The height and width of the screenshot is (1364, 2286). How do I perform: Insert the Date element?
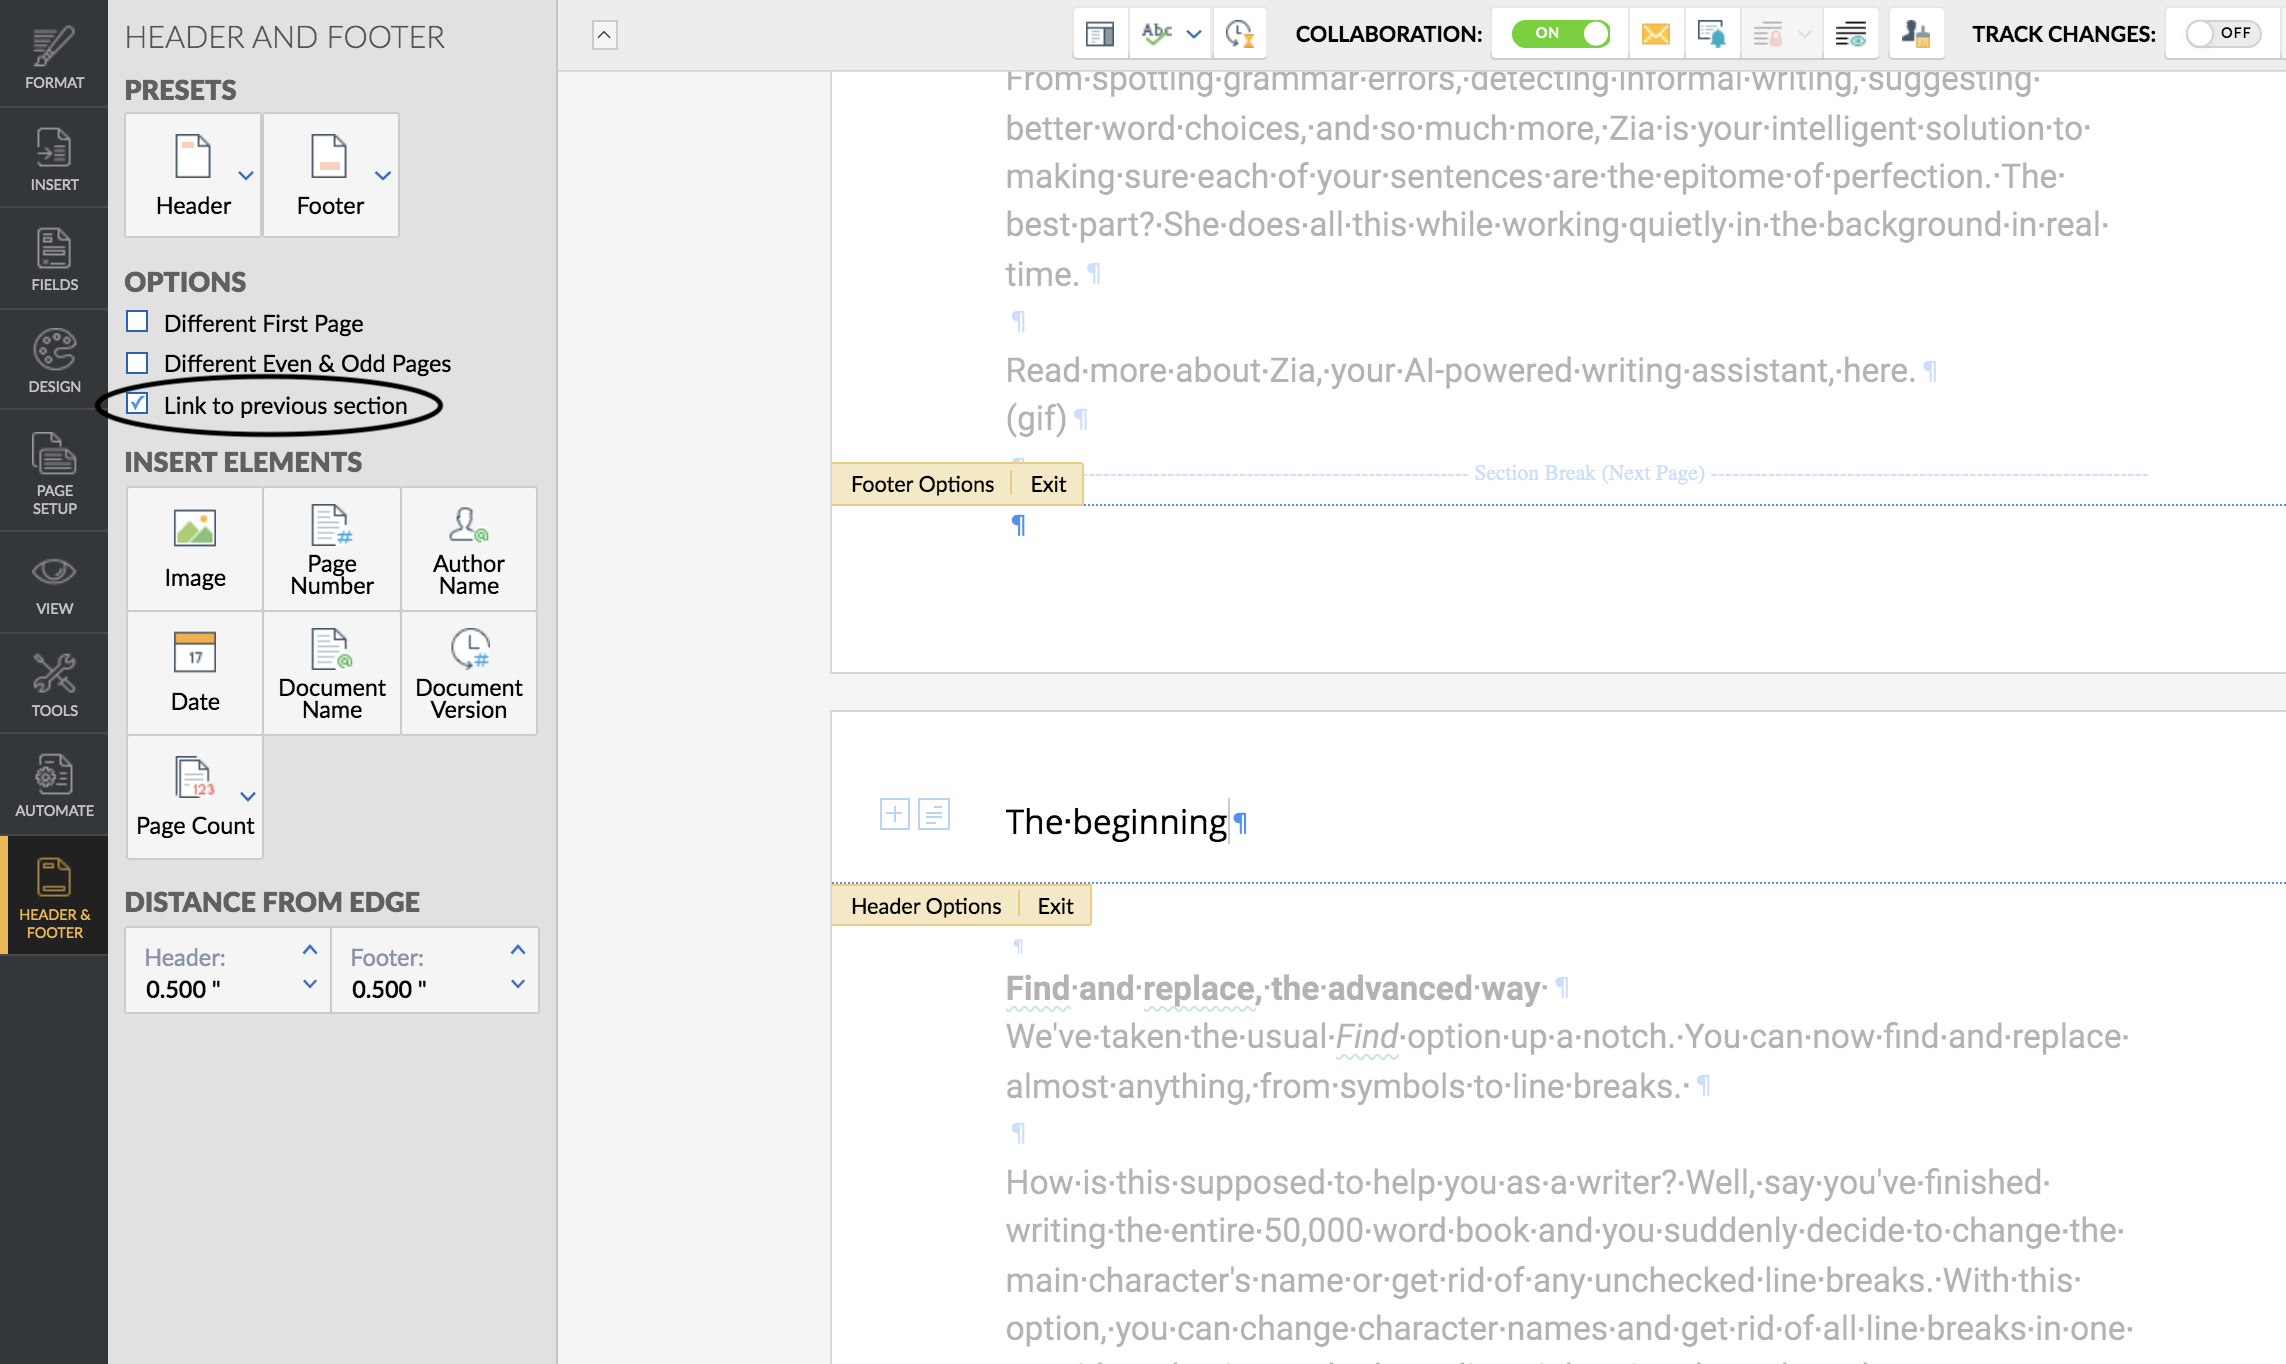tap(195, 673)
